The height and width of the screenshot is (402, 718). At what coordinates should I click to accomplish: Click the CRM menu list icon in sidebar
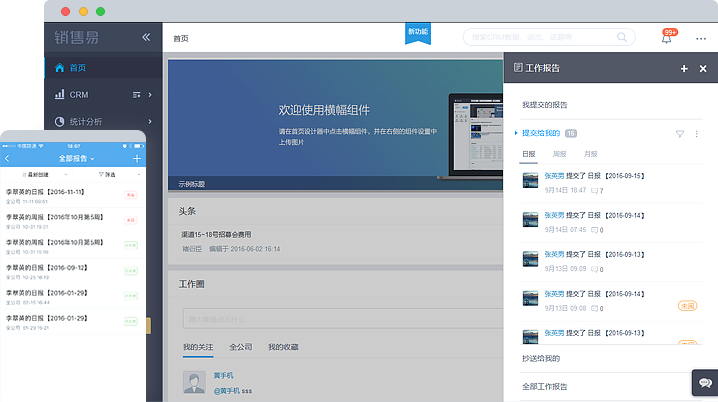(x=135, y=94)
